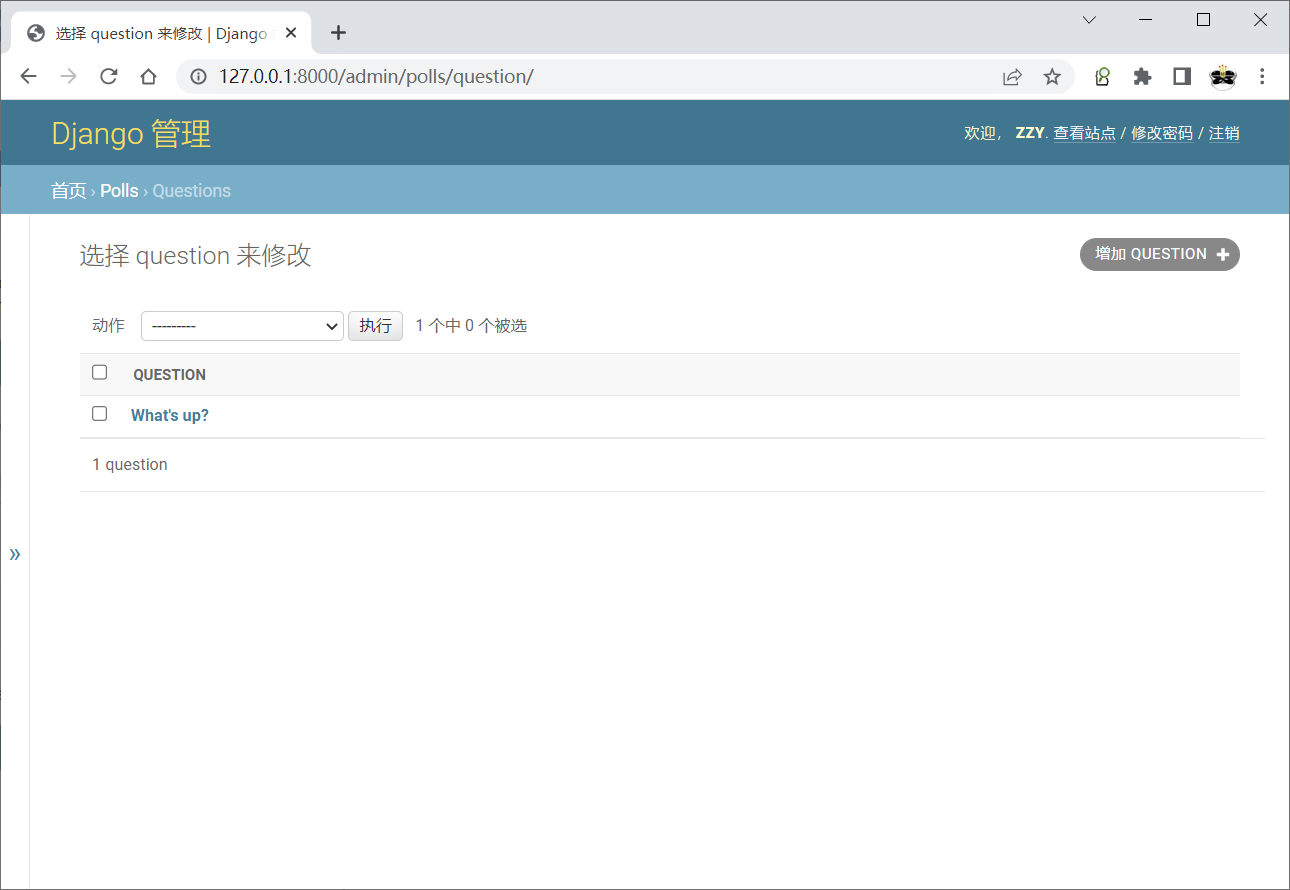Open Chrome's three-dot menu
The image size is (1290, 890).
[x=1262, y=77]
